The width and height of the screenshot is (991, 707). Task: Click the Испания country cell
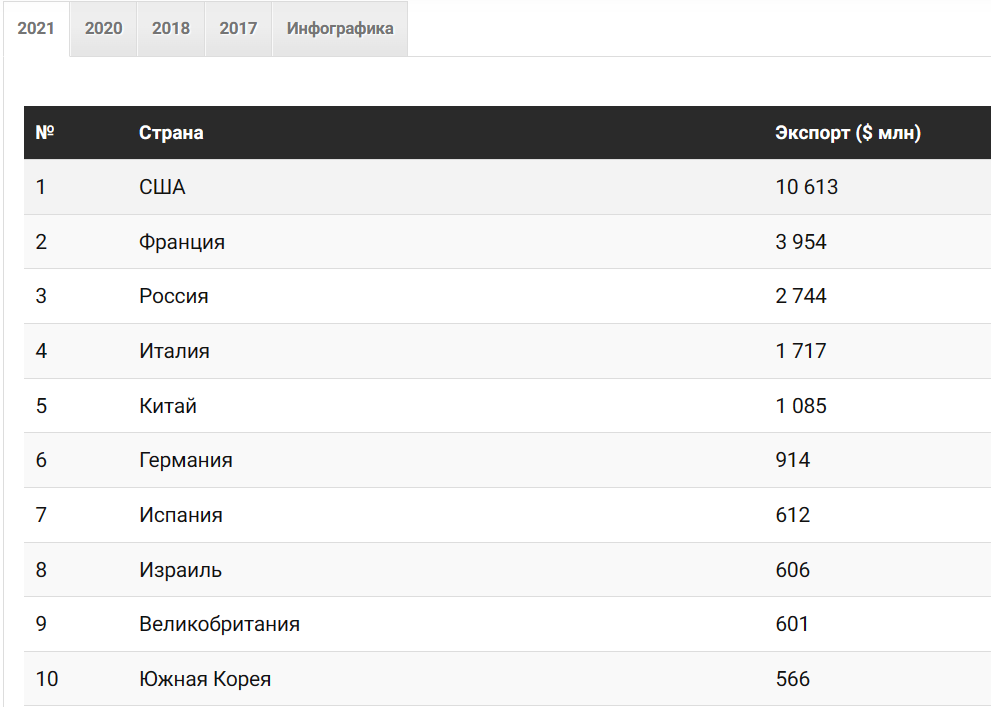click(x=181, y=515)
